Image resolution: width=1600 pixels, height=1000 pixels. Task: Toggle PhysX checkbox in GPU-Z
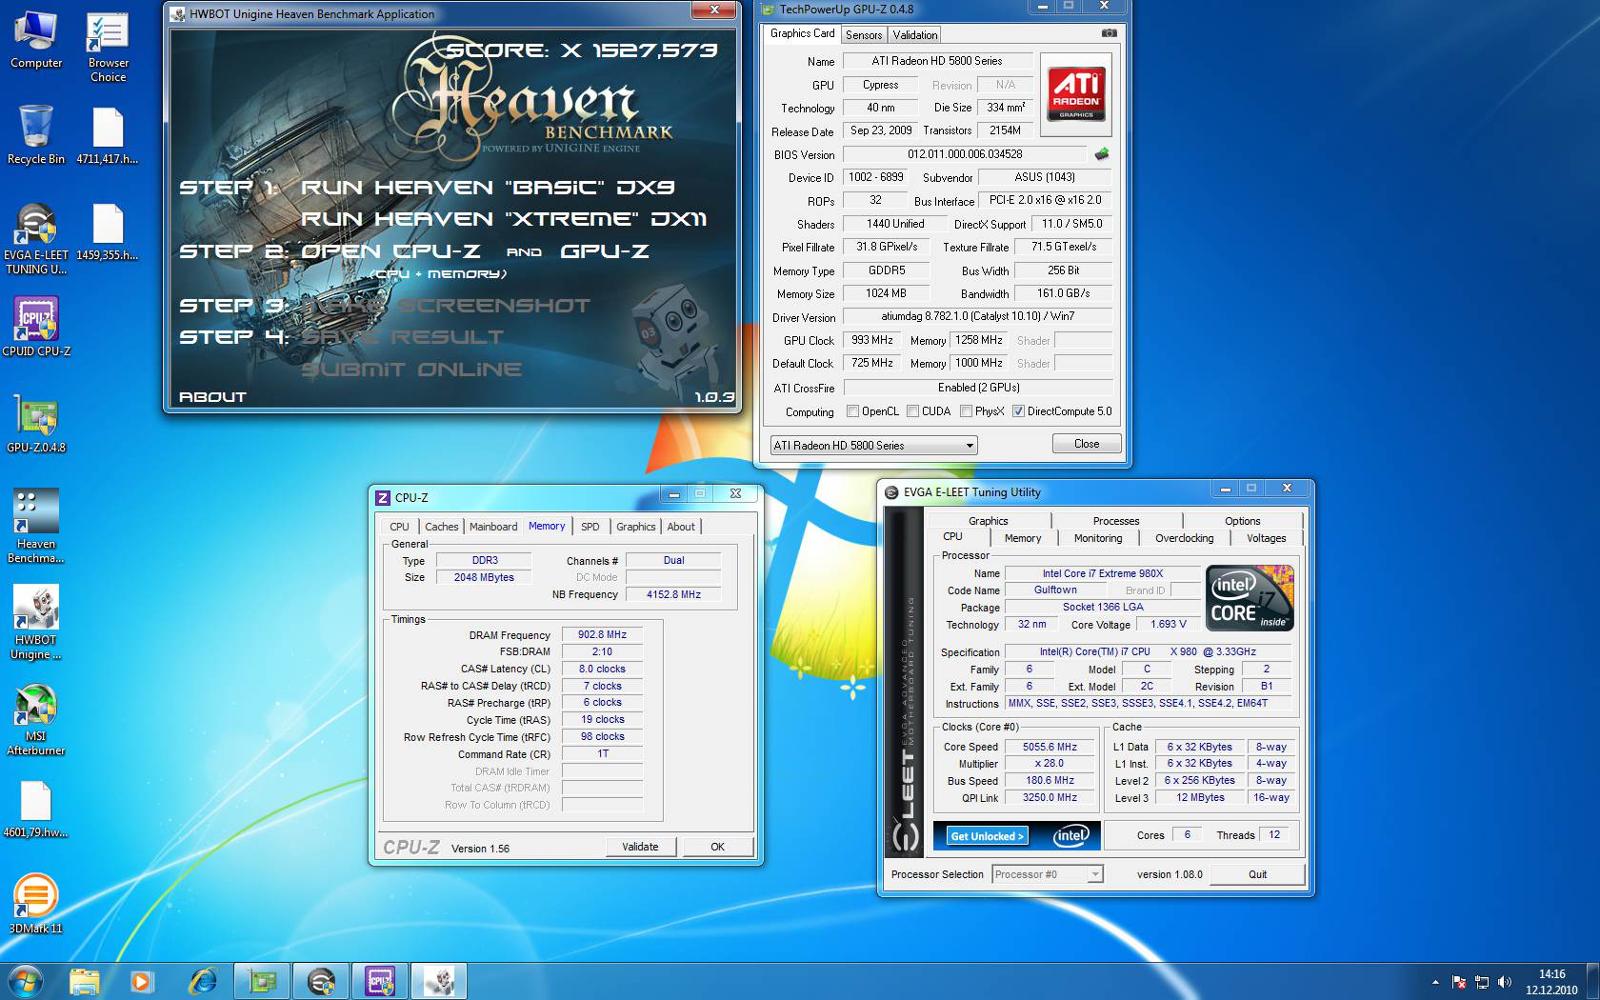click(x=966, y=411)
